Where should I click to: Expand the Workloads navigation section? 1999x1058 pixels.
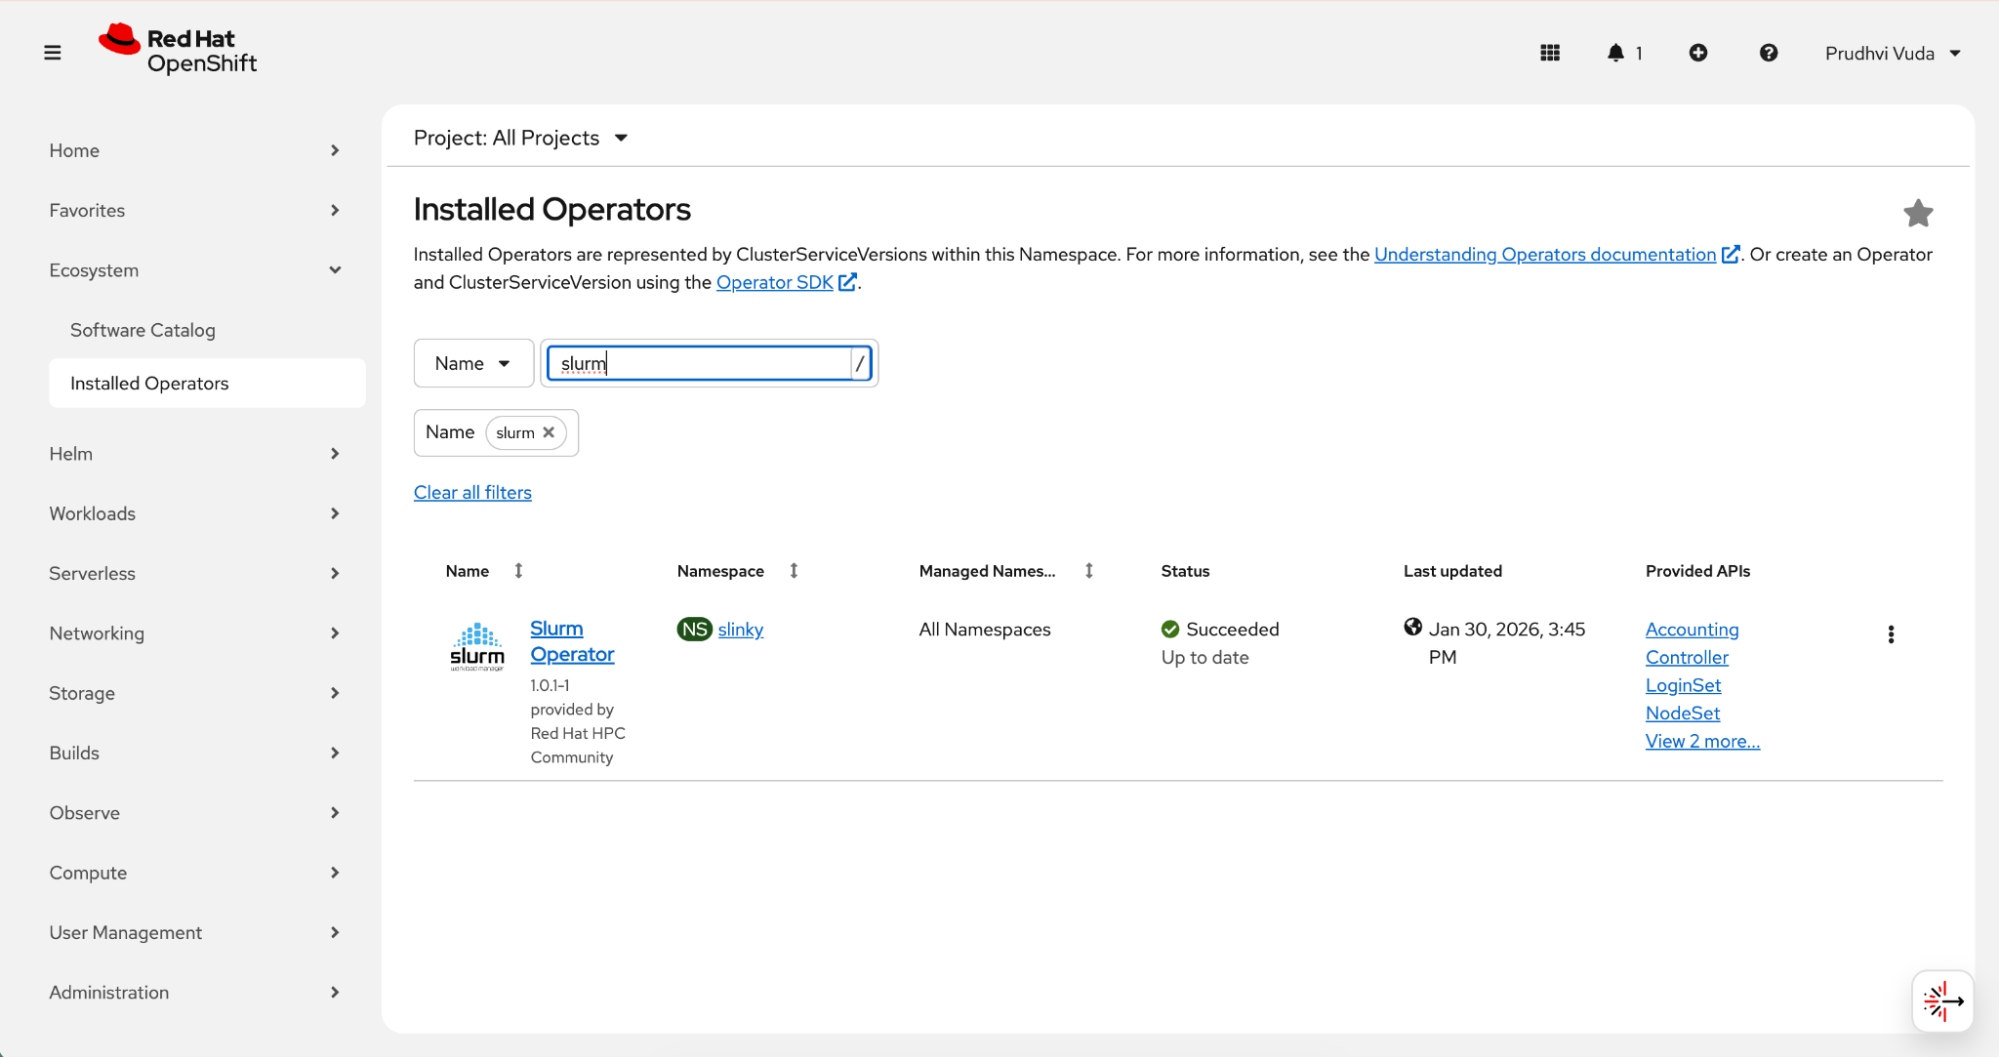click(195, 513)
